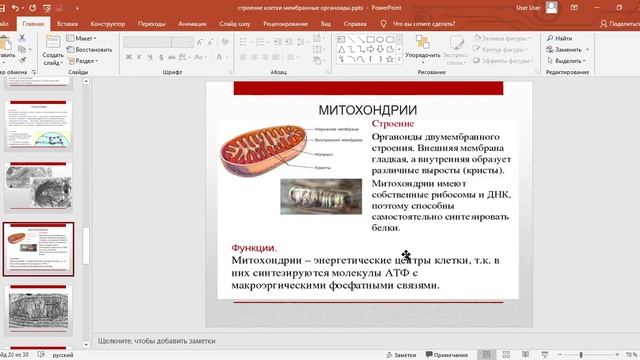Screen dimensions: 640x360
Task: Decrease list indent level icon
Action: coord(278,42)
